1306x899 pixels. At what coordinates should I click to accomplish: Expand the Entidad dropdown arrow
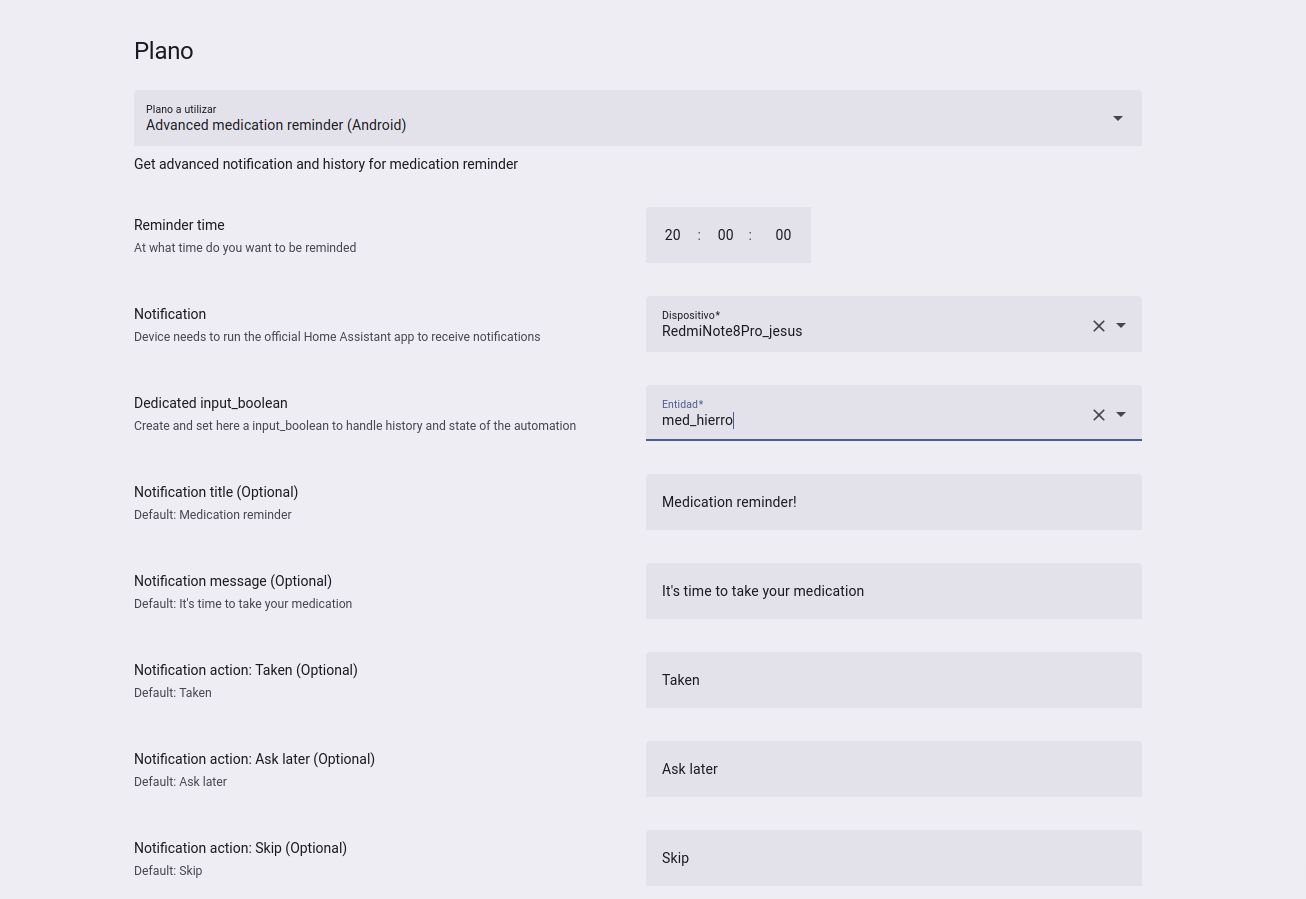(x=1121, y=414)
